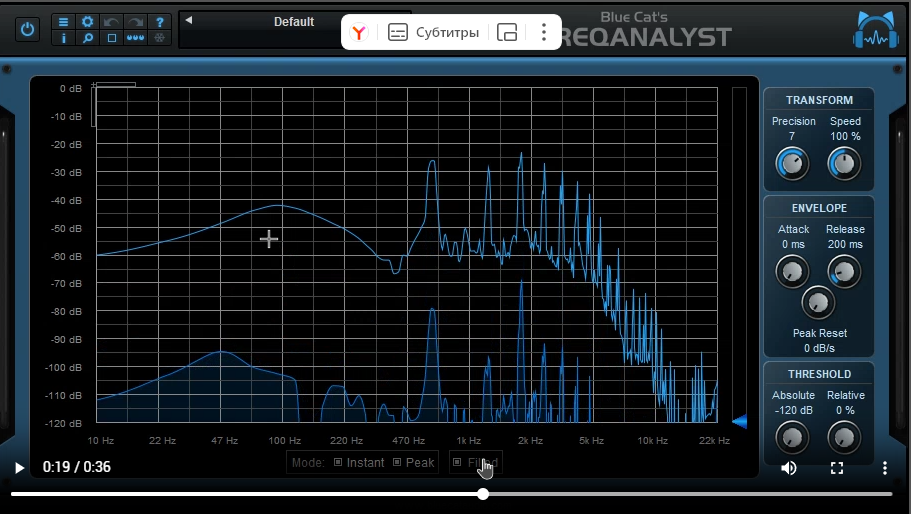
Task: Click the Release value 200 ms
Action: 845,245
